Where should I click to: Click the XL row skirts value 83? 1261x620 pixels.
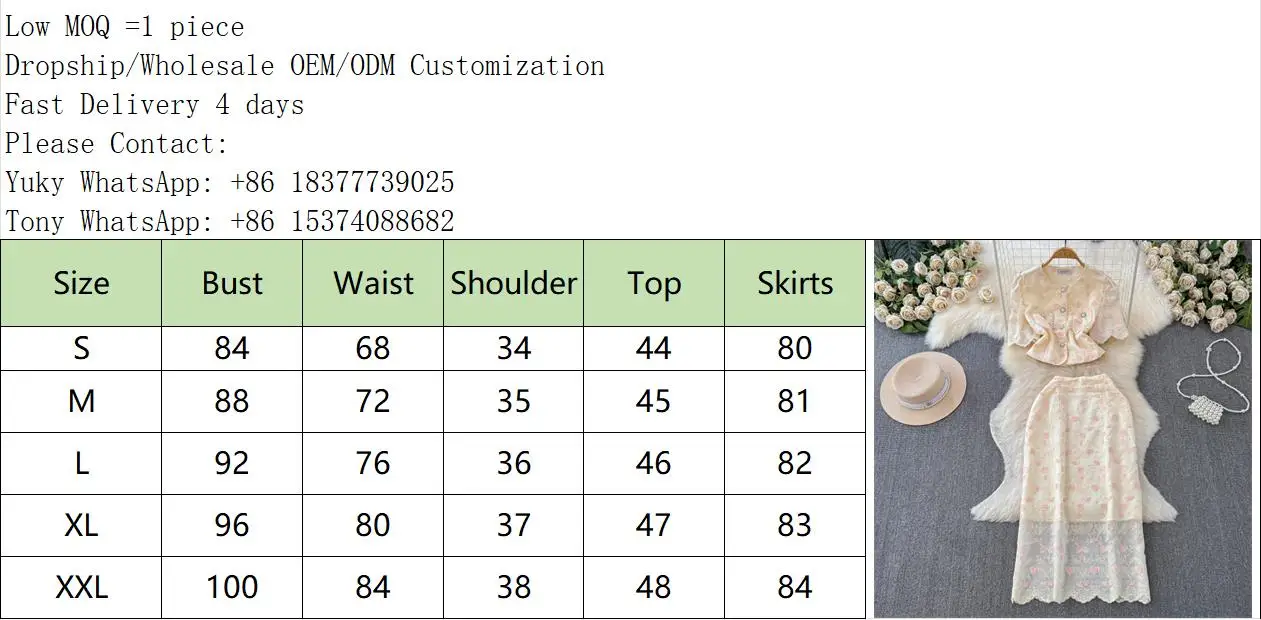tap(795, 525)
